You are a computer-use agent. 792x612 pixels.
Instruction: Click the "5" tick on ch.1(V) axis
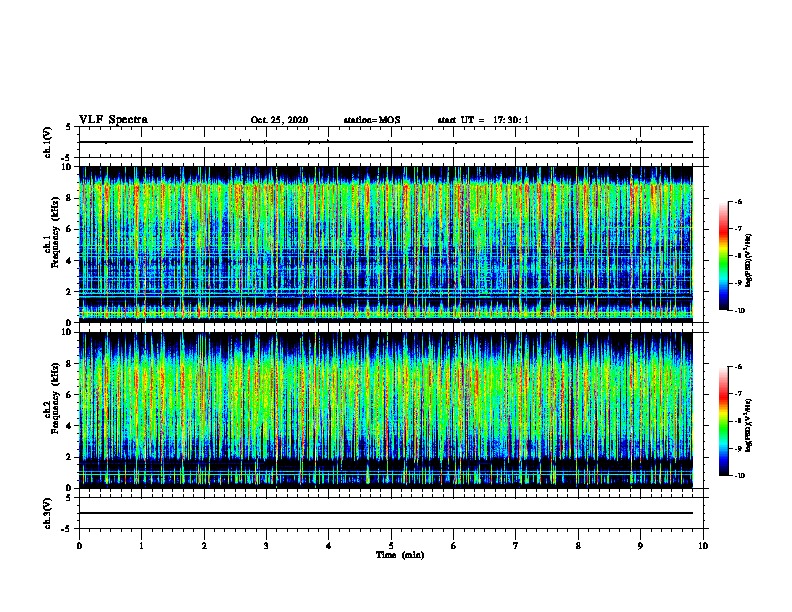[x=69, y=127]
